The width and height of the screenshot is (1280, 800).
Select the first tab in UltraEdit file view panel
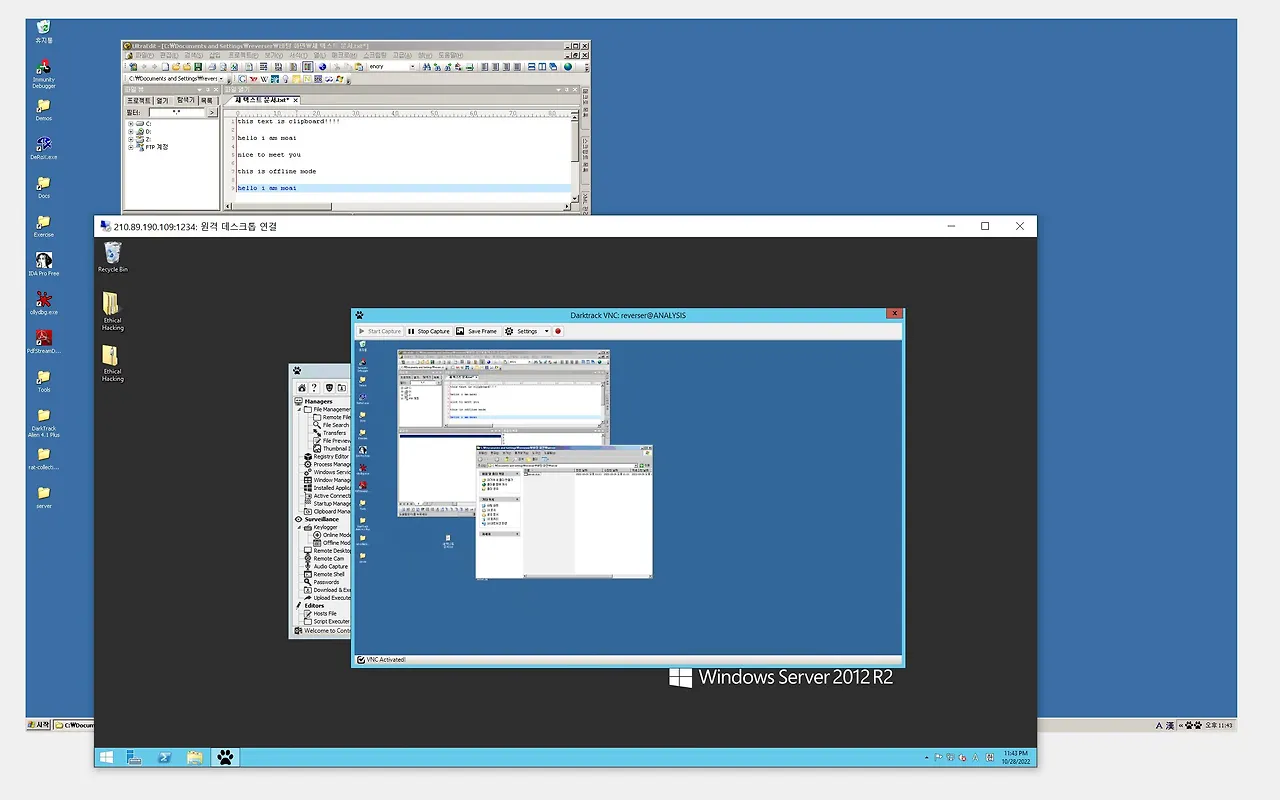(x=138, y=101)
